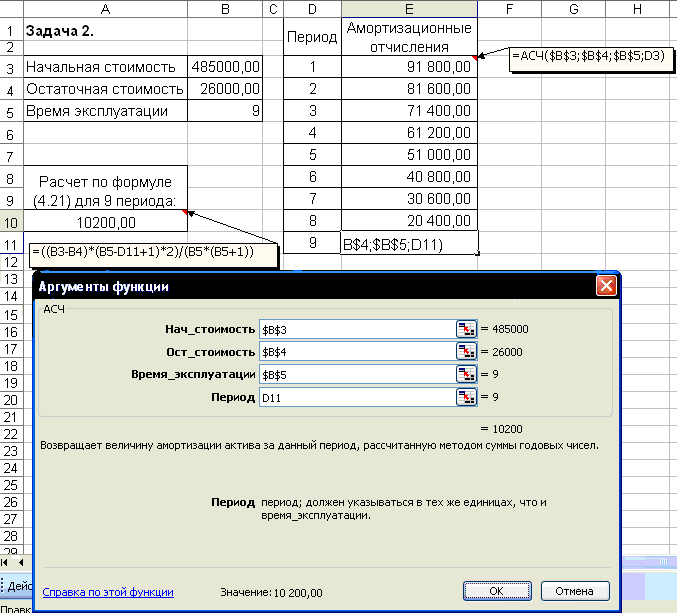Select cell containing 485000,00
The height and width of the screenshot is (613, 677).
[x=225, y=67]
